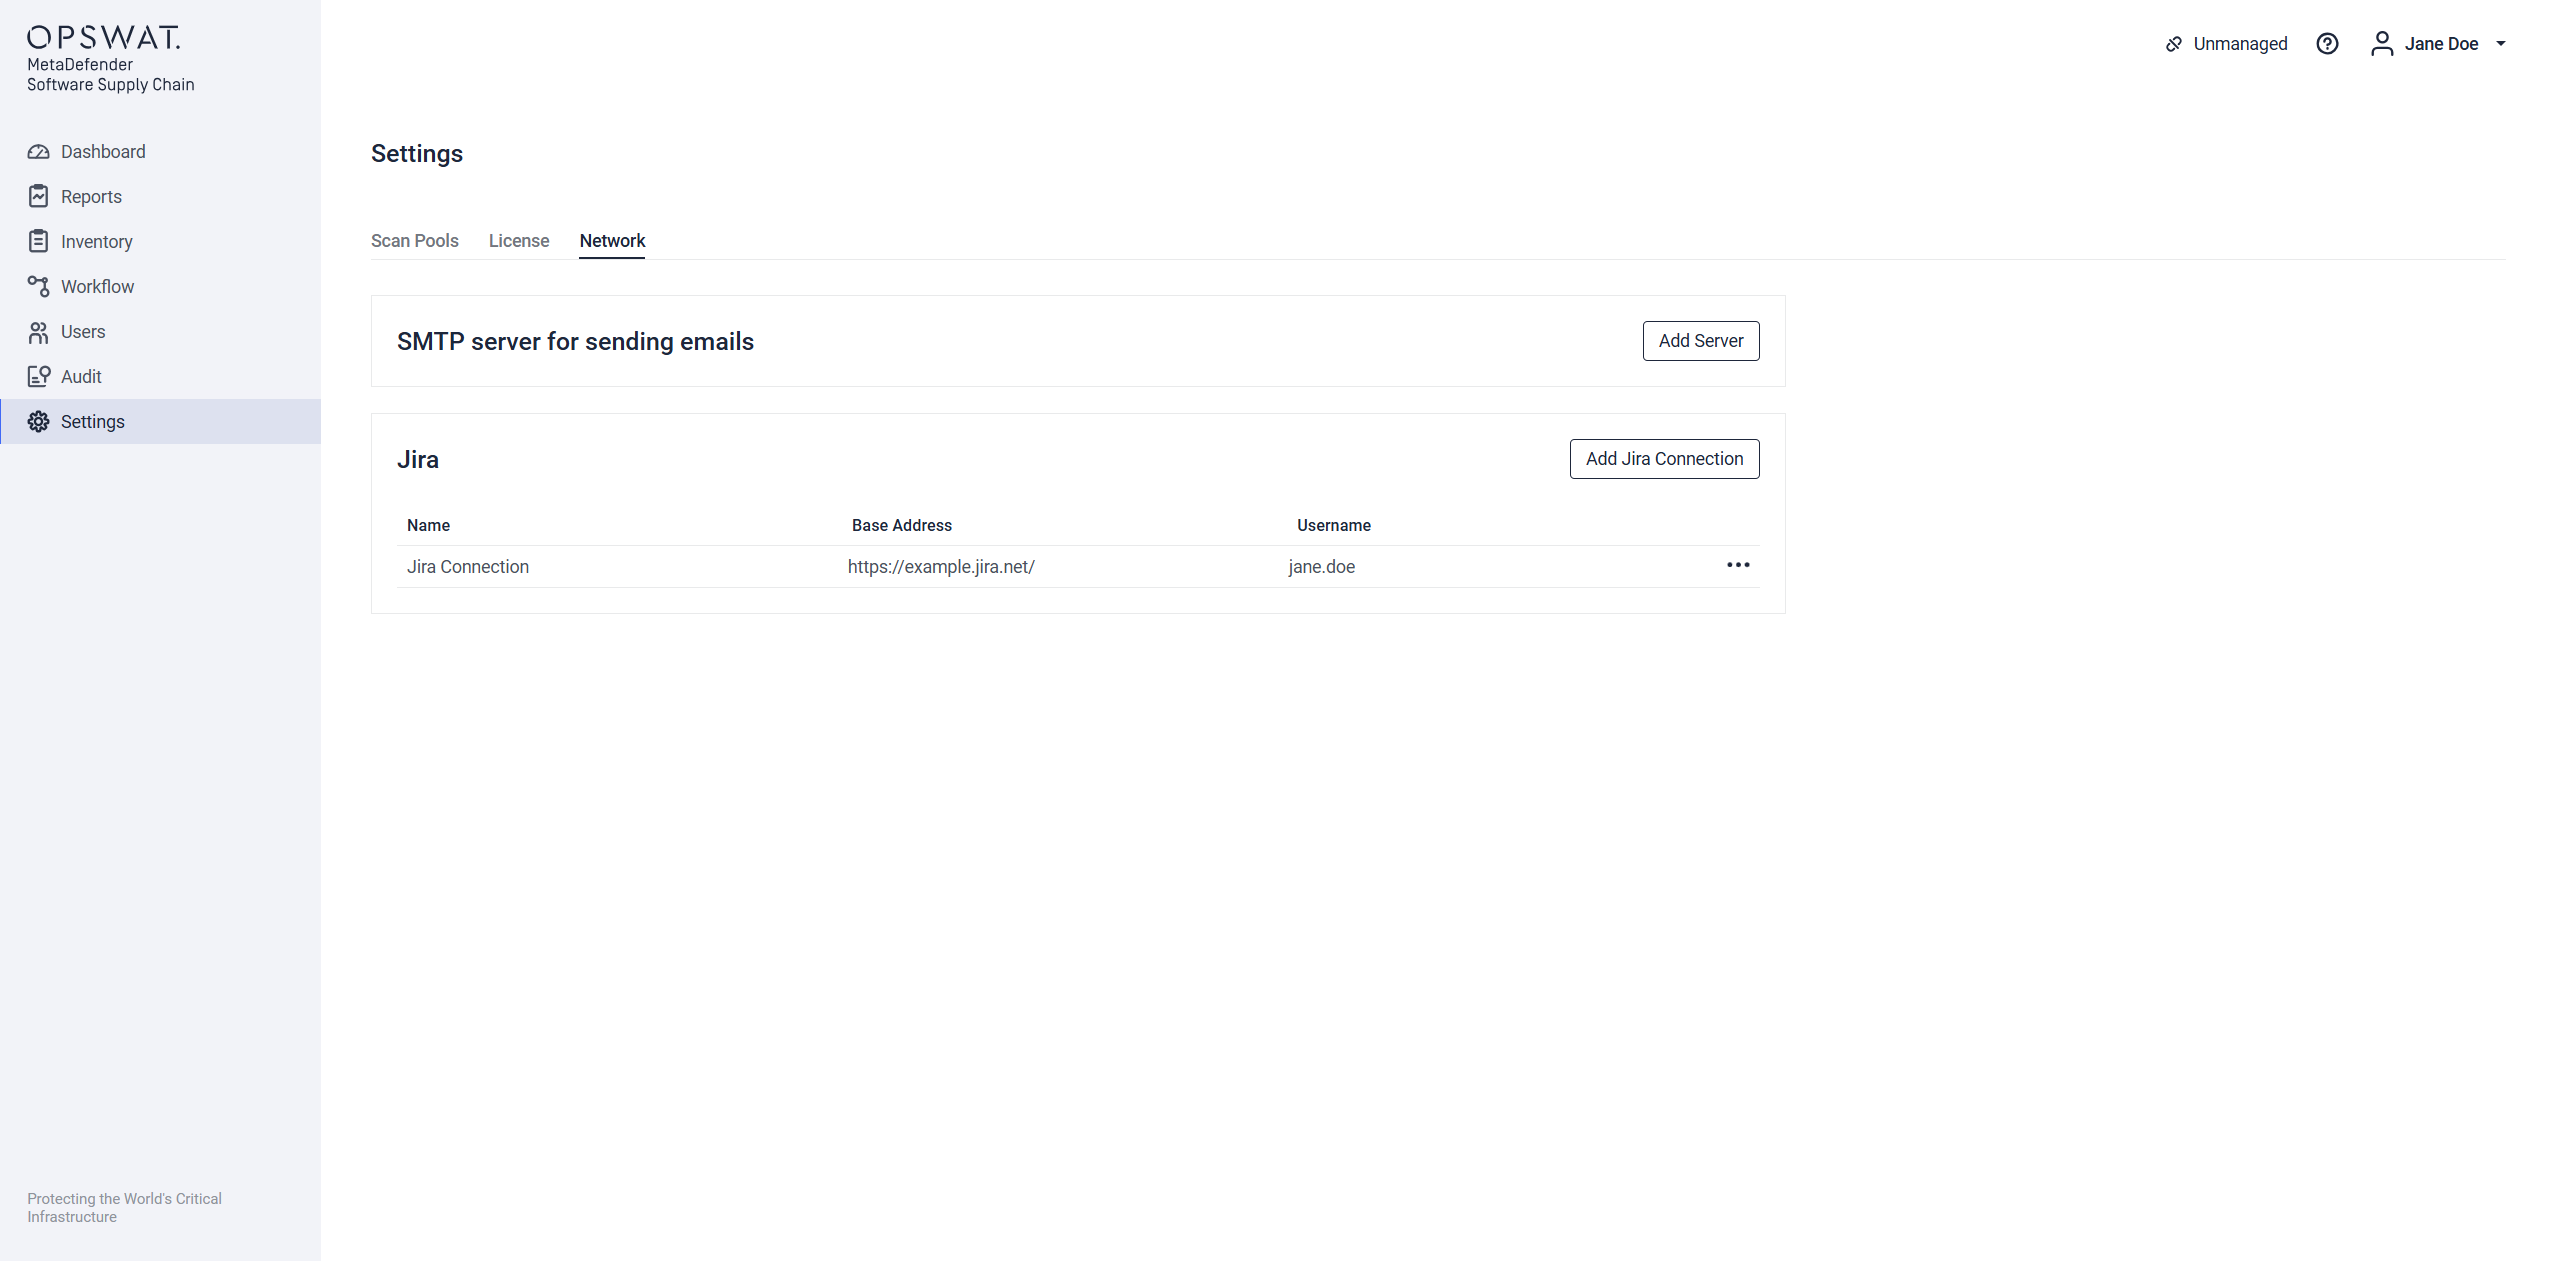Click the Base Address column header
Screen dimensions: 2549x1261
(901, 526)
